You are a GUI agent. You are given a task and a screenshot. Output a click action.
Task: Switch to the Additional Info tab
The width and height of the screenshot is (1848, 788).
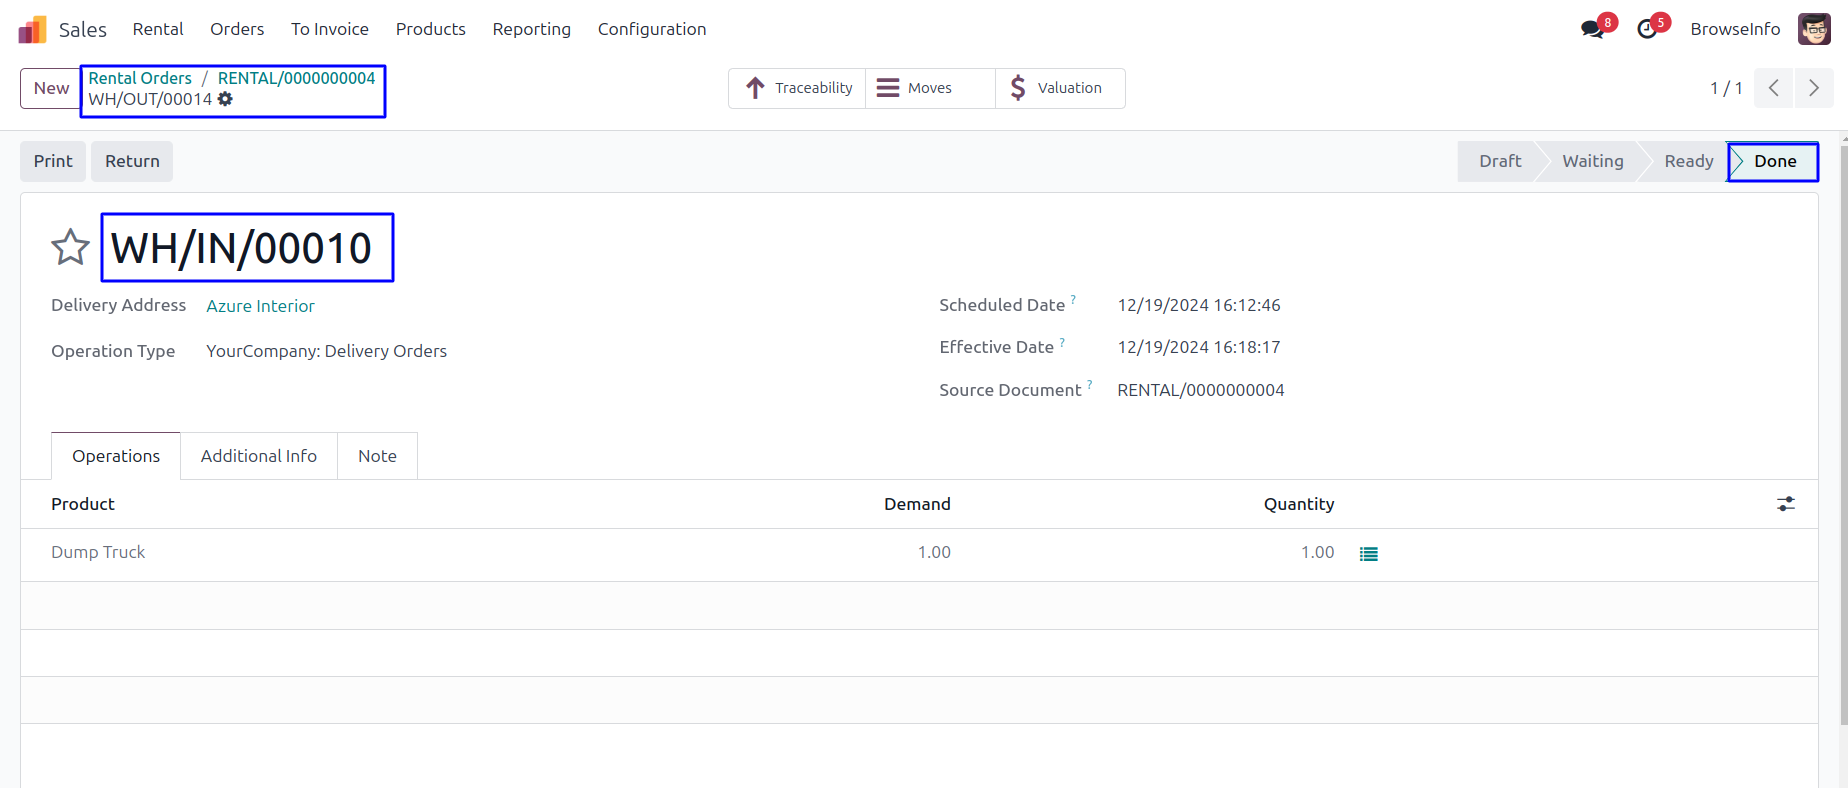(x=258, y=456)
